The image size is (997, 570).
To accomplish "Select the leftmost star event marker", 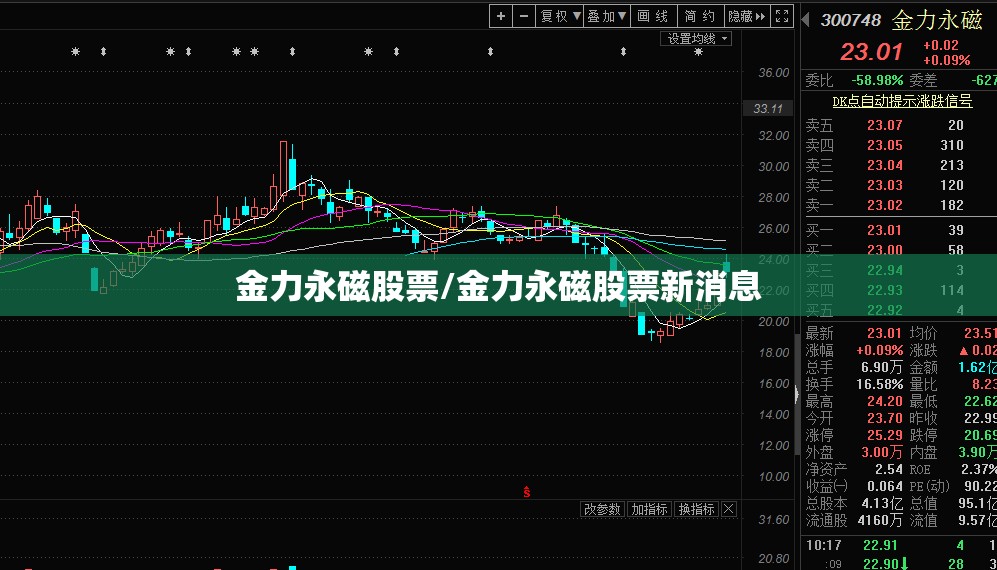I will 76,52.
